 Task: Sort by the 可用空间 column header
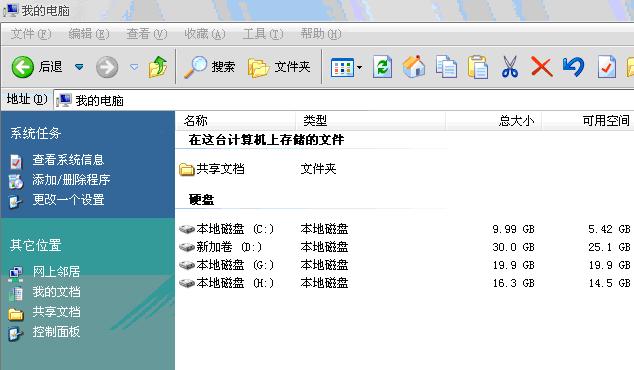pos(588,121)
